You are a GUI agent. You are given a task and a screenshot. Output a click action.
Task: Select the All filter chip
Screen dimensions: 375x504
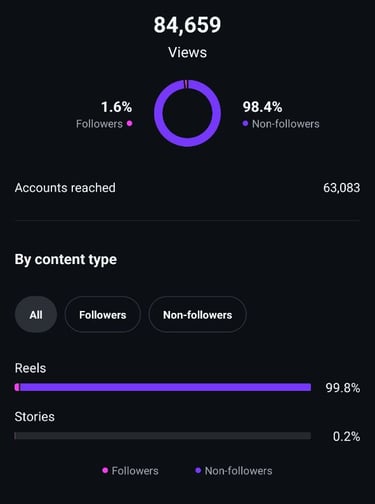click(36, 314)
